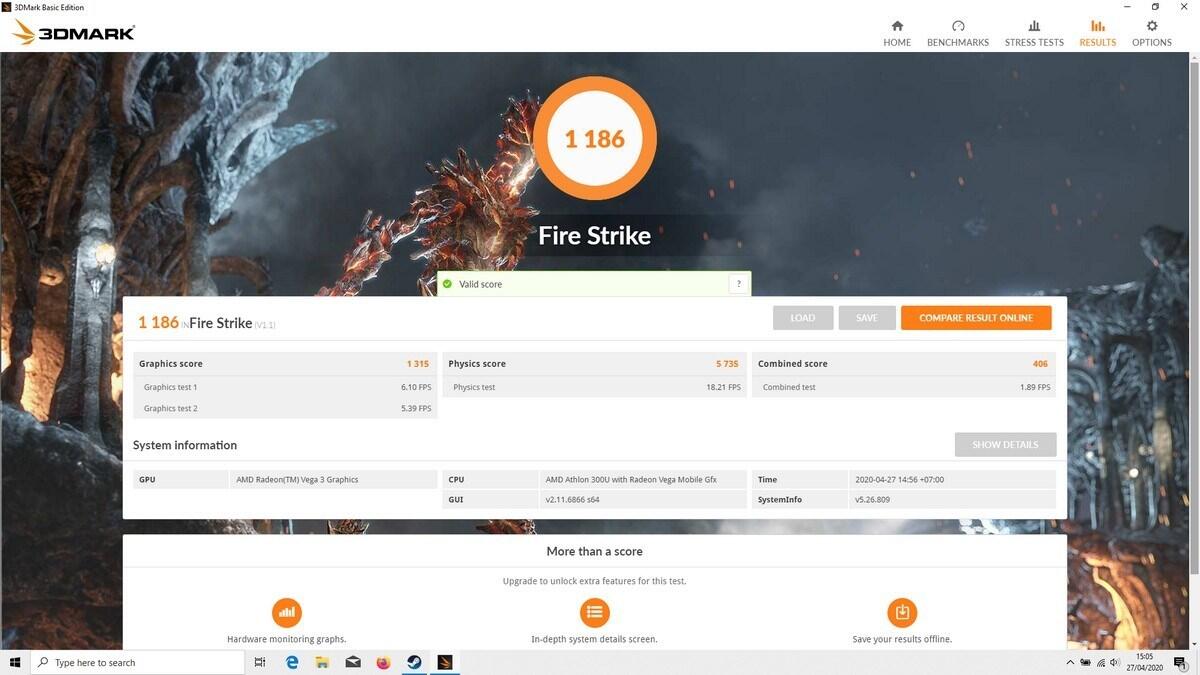Click the 3DMark logo
Screen dimensions: 1200x675
pos(73,33)
